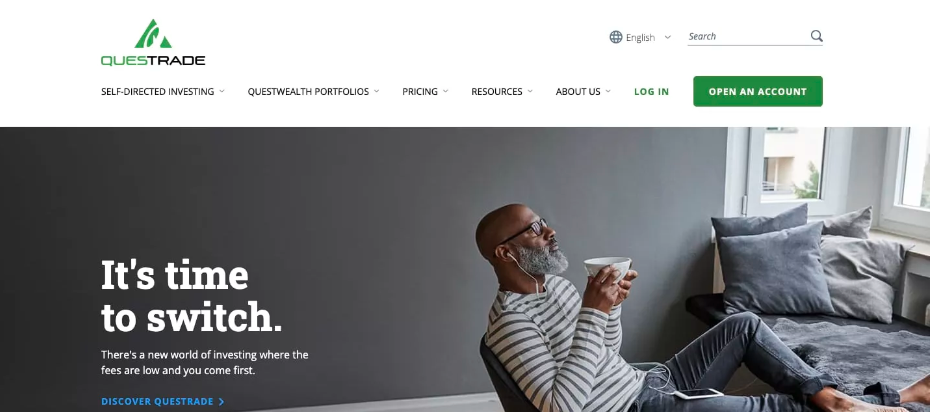The width and height of the screenshot is (931, 412).
Task: Follow the Discover Questrade link
Action: tap(157, 402)
